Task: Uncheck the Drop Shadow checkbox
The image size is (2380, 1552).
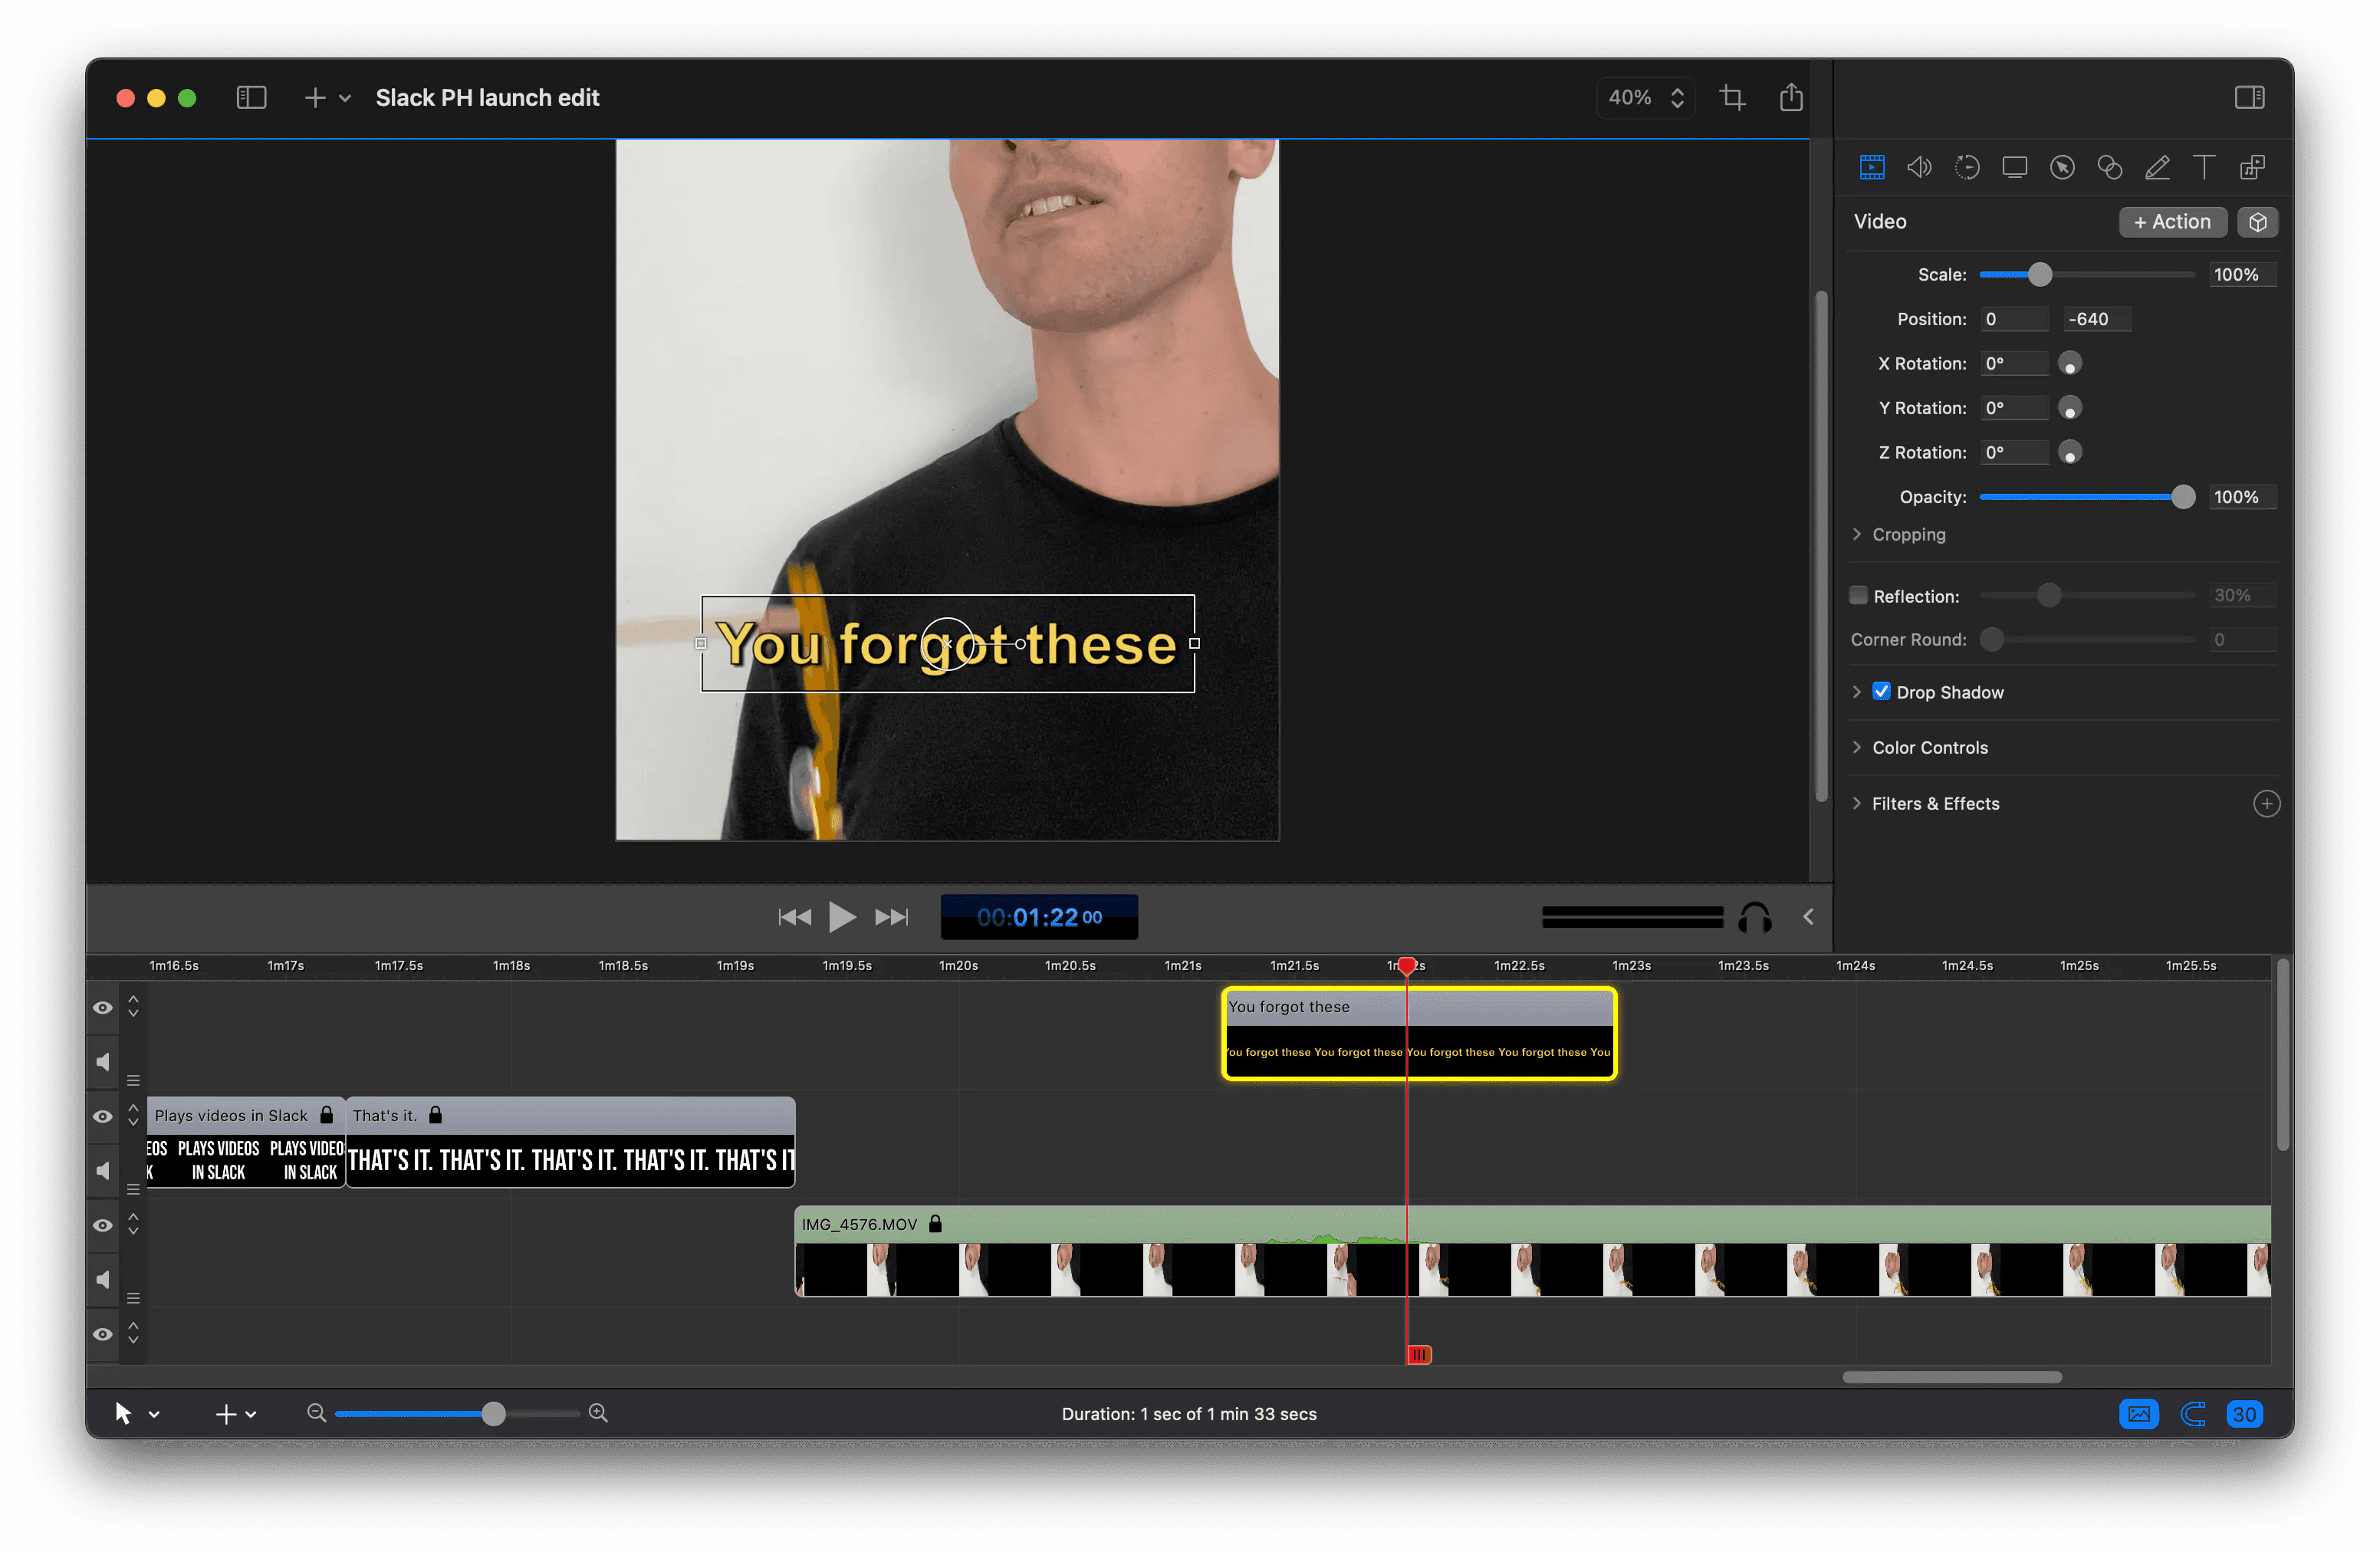Action: click(x=1881, y=691)
